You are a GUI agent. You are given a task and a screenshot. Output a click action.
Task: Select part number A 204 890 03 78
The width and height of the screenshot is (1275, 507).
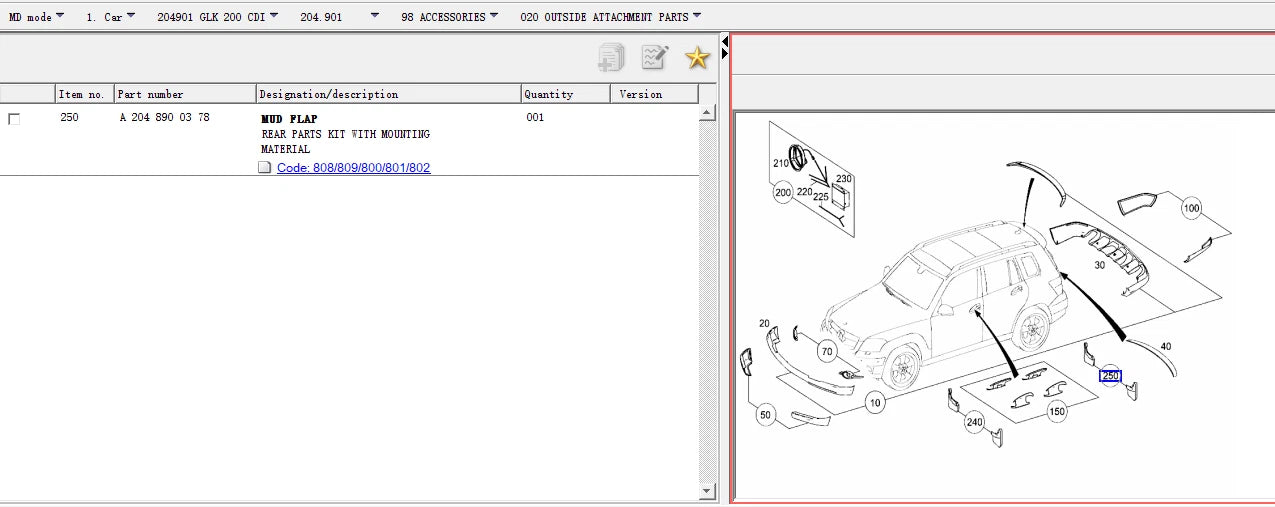coord(165,118)
